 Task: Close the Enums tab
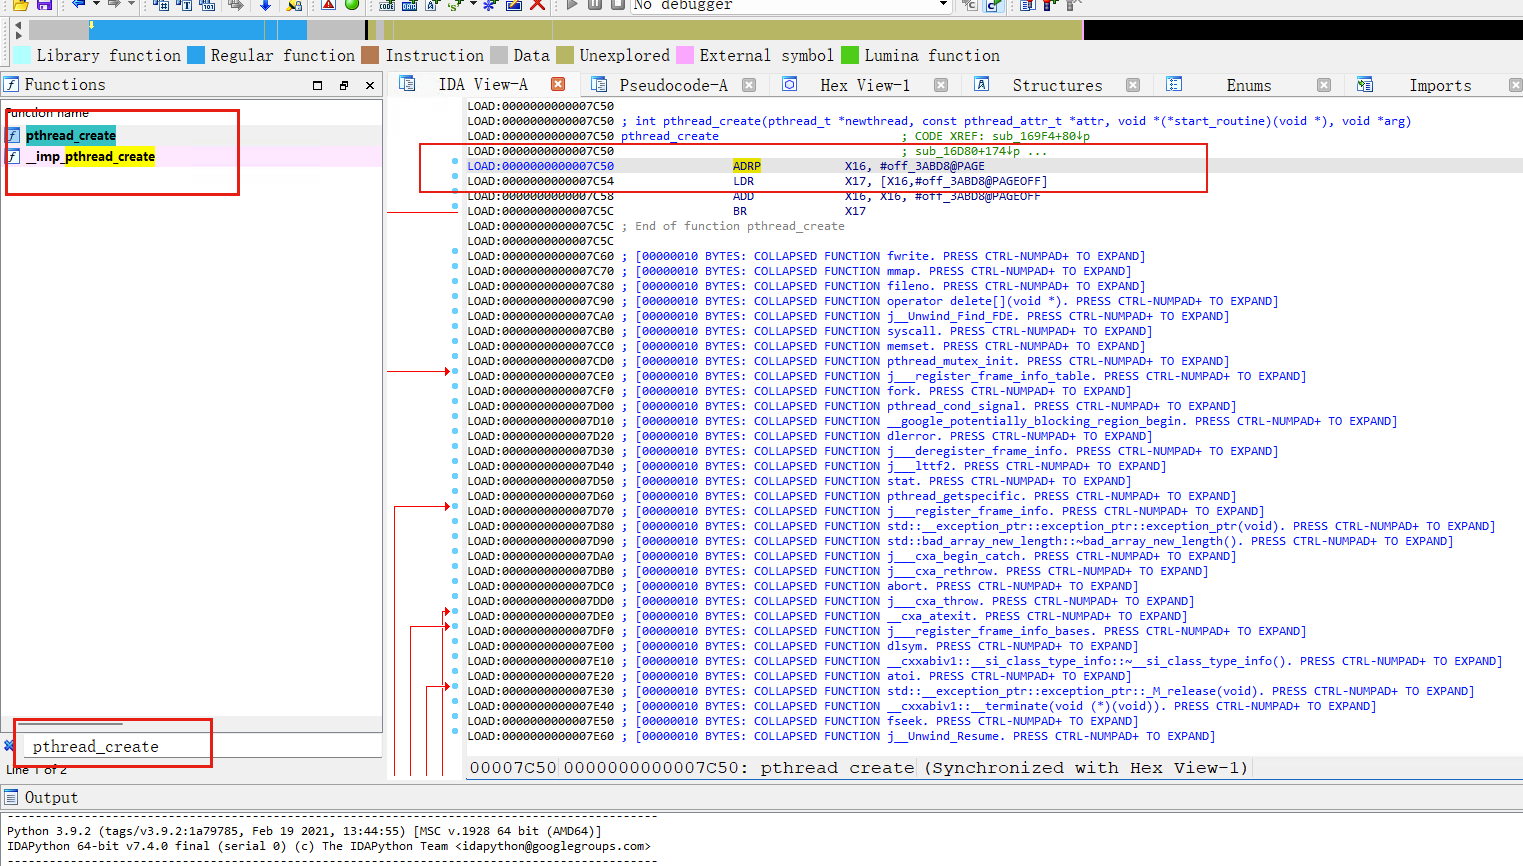coord(1324,85)
